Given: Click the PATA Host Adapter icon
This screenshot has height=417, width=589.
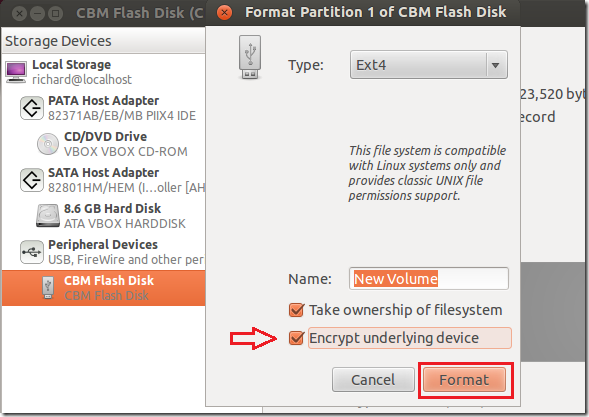Looking at the screenshot, I should 32,108.
